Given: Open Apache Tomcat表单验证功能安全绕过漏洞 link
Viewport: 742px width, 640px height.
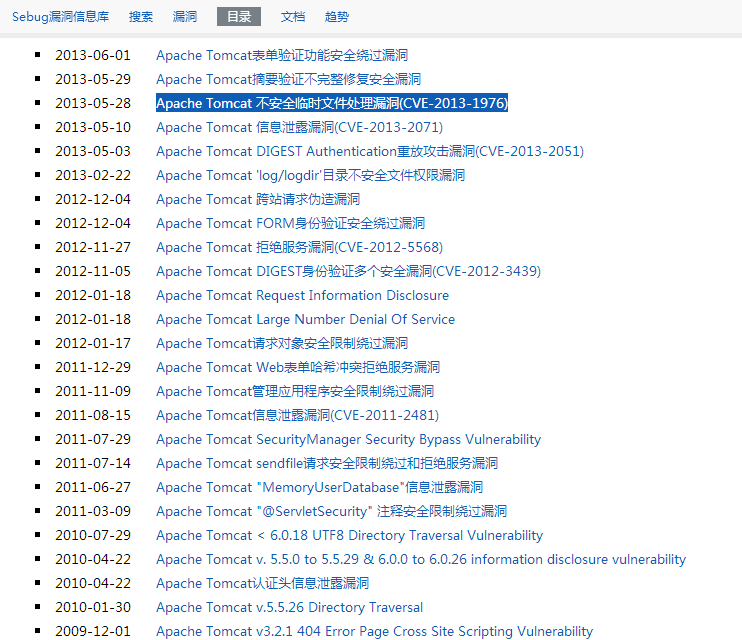Looking at the screenshot, I should pos(282,55).
